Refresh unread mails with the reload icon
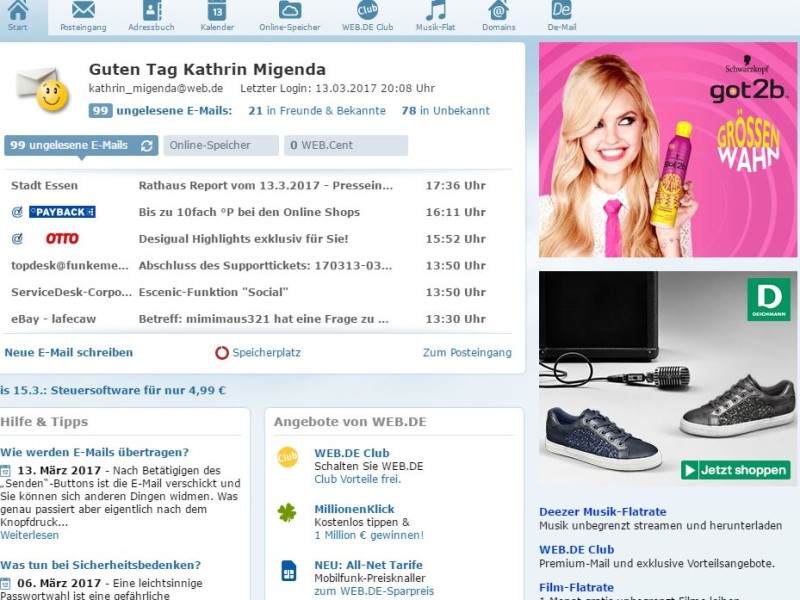 coord(147,146)
